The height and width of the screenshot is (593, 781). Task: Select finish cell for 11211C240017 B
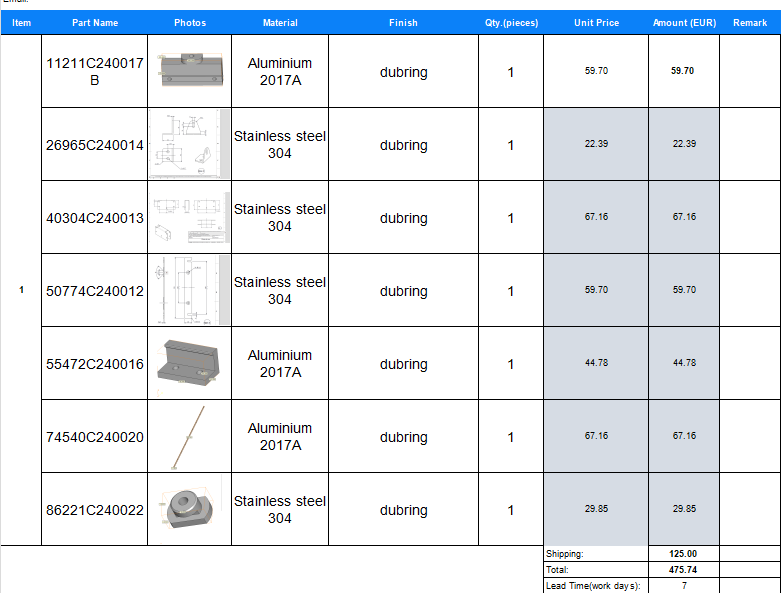click(403, 71)
